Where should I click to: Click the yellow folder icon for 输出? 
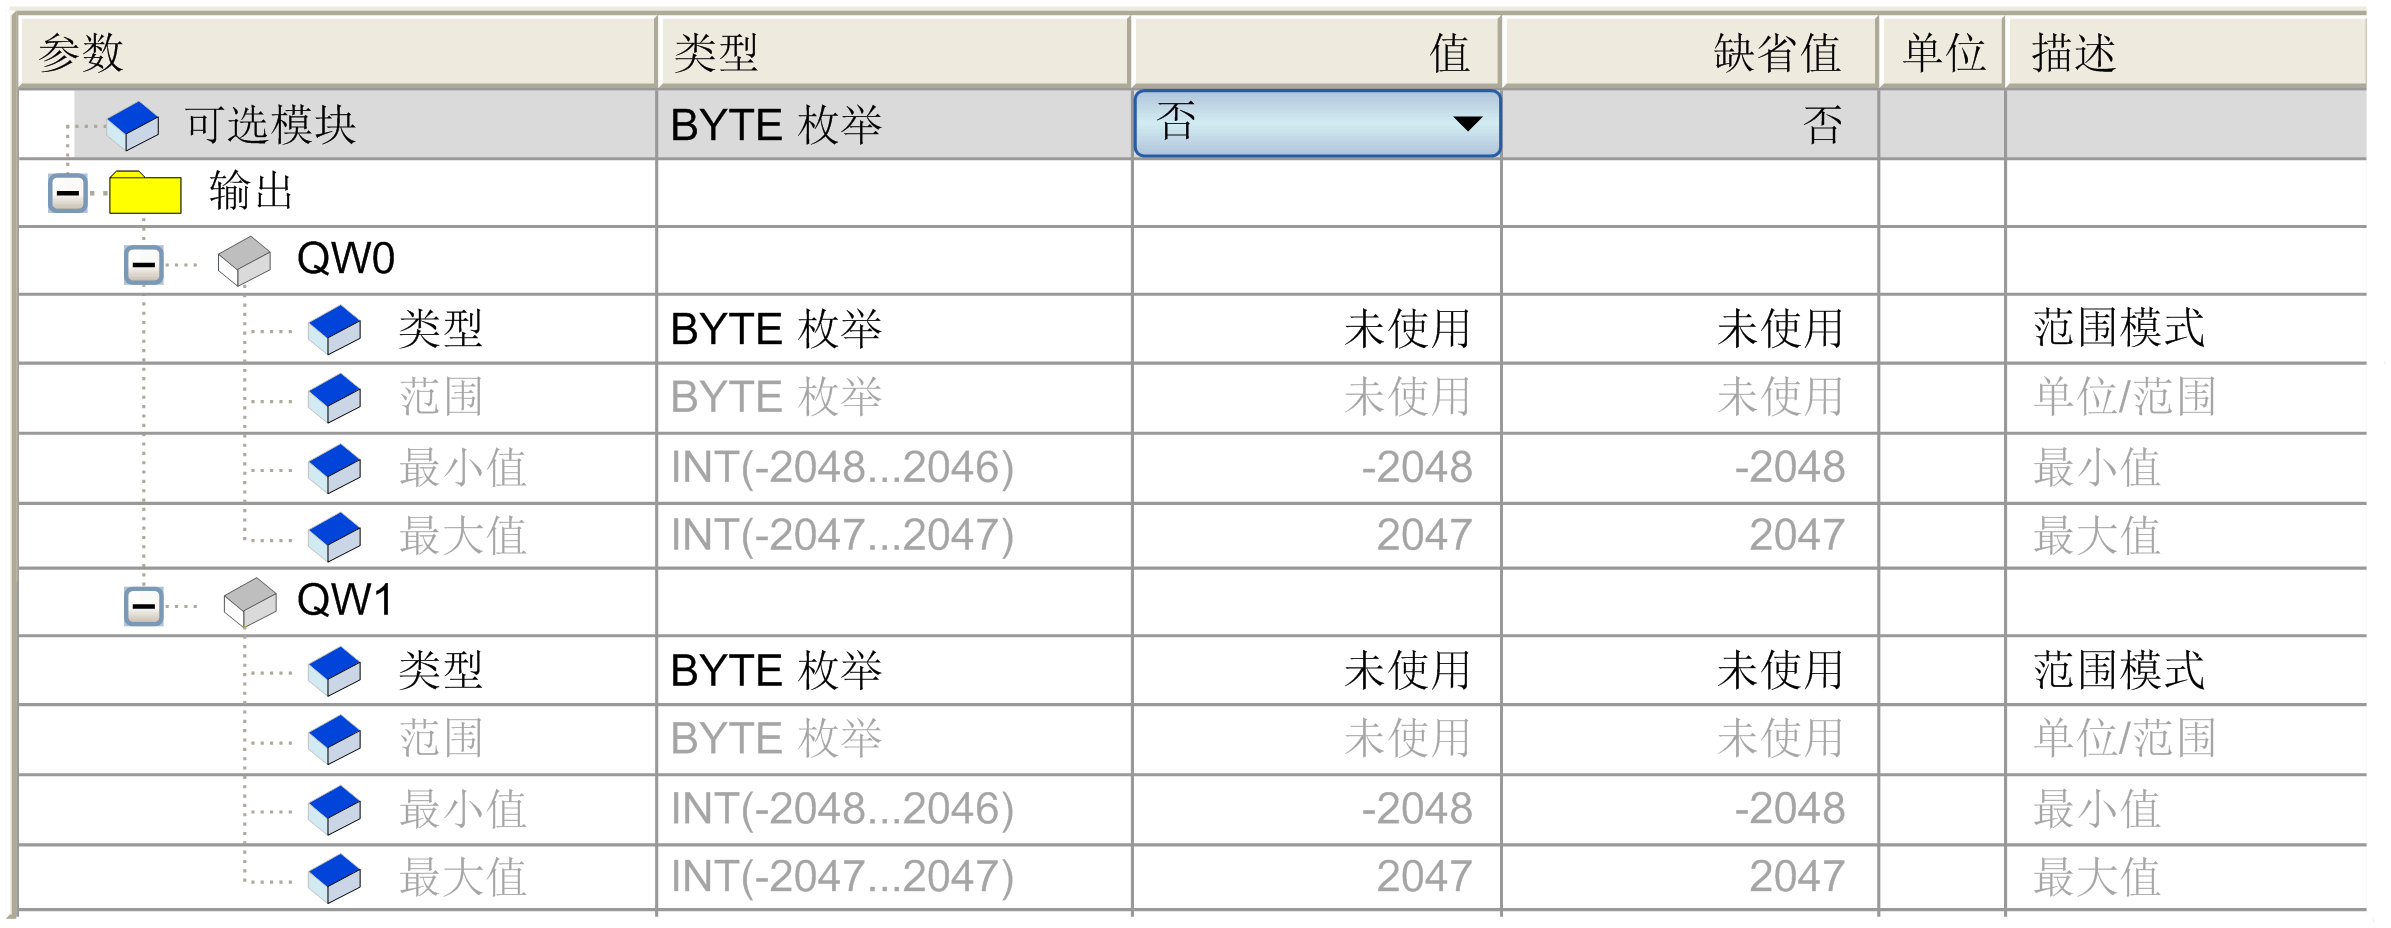pyautogui.click(x=145, y=192)
